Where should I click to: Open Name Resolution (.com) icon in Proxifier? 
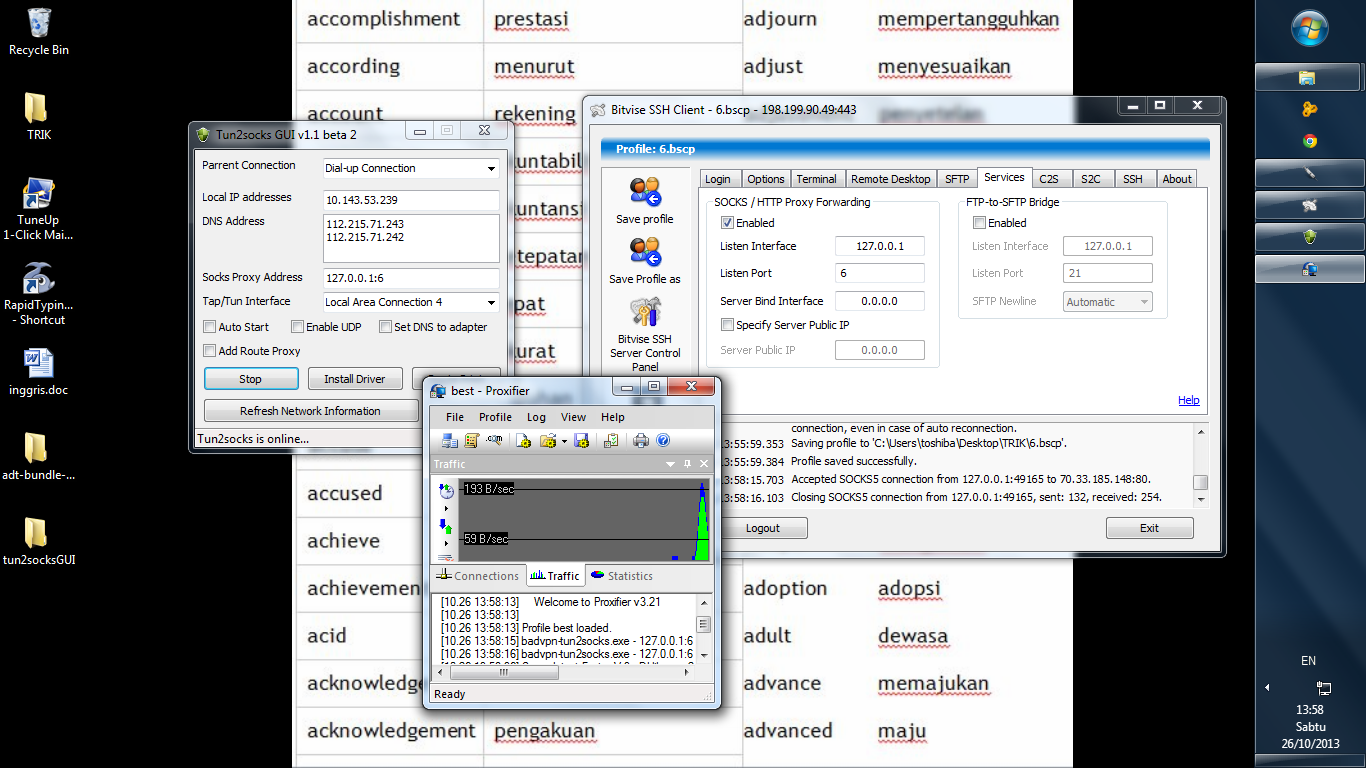[494, 440]
